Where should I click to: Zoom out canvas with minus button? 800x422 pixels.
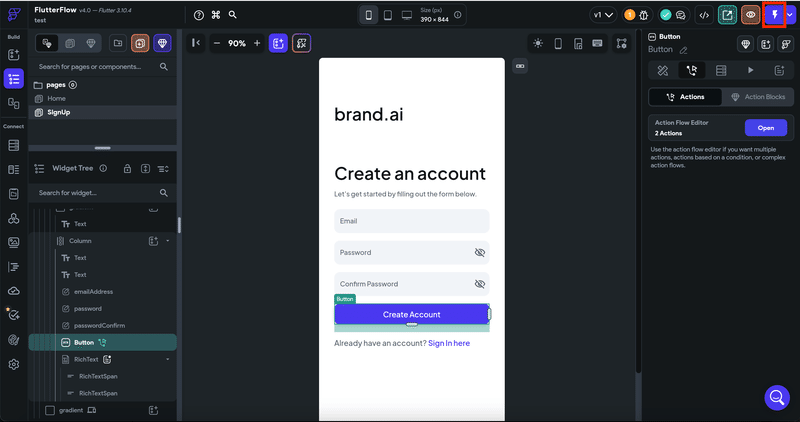(217, 43)
